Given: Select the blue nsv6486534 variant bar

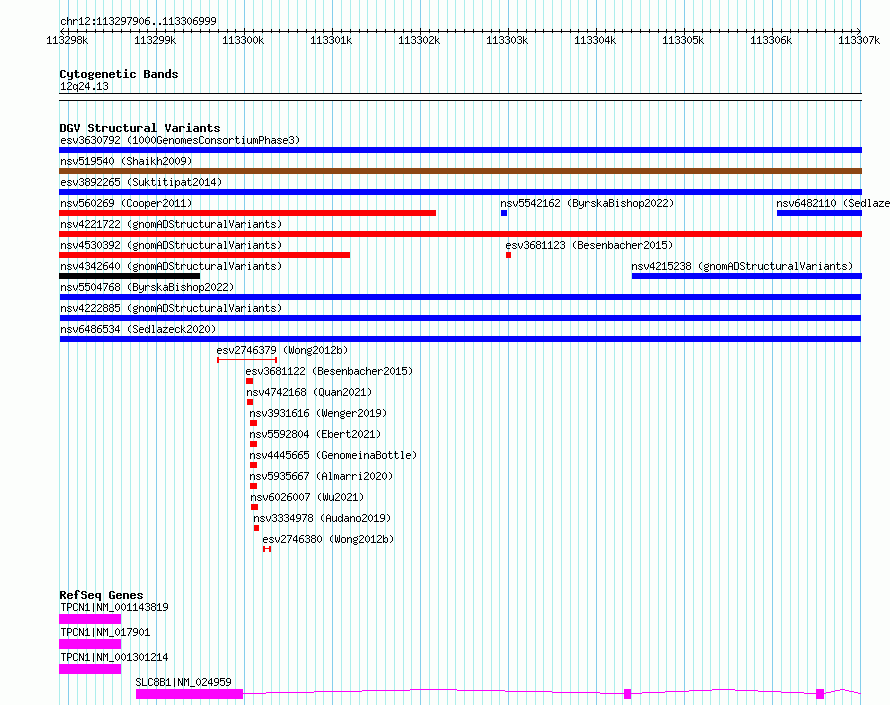Looking at the screenshot, I should pyautogui.click(x=460, y=339).
